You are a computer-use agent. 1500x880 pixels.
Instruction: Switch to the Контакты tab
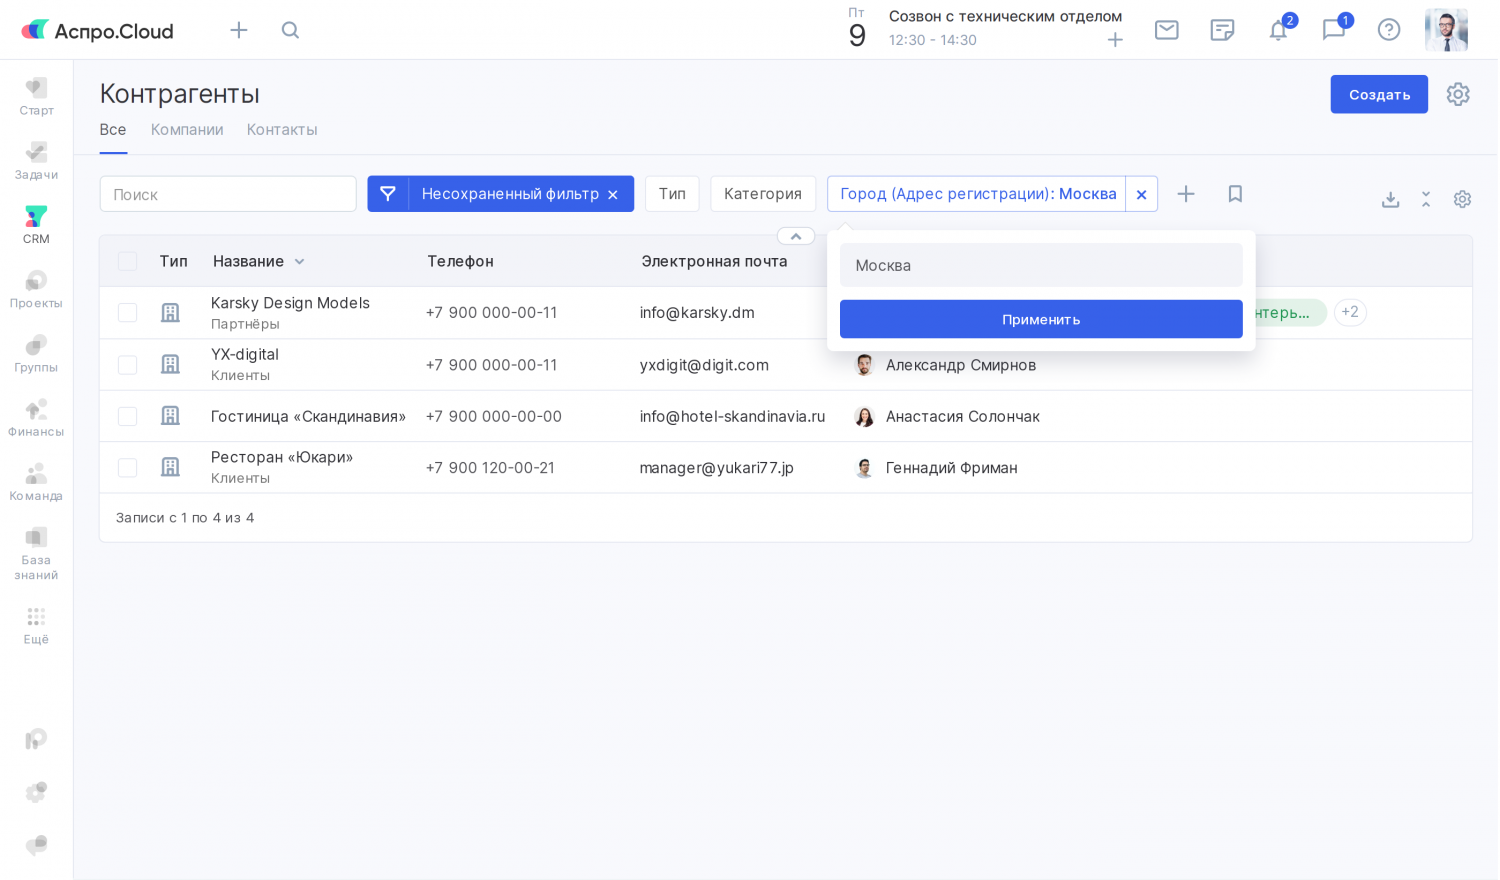282,130
